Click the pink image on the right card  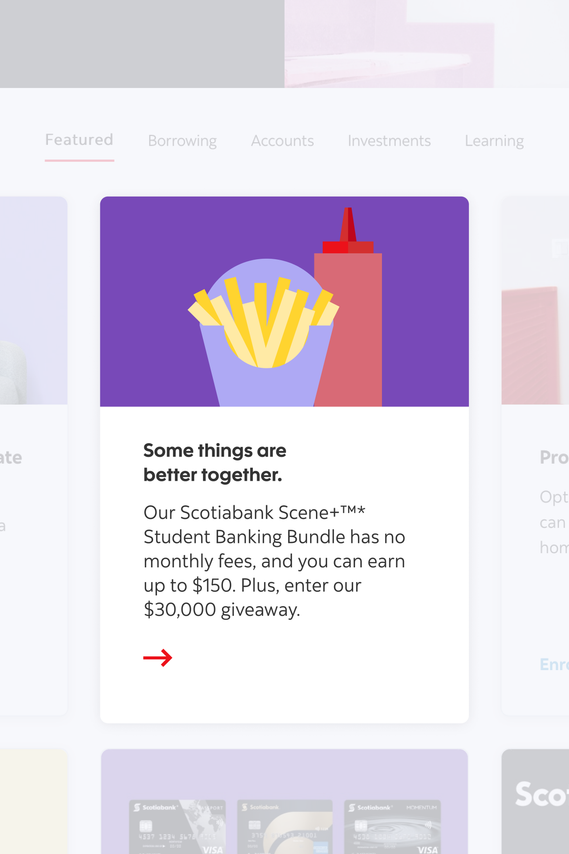click(x=535, y=301)
